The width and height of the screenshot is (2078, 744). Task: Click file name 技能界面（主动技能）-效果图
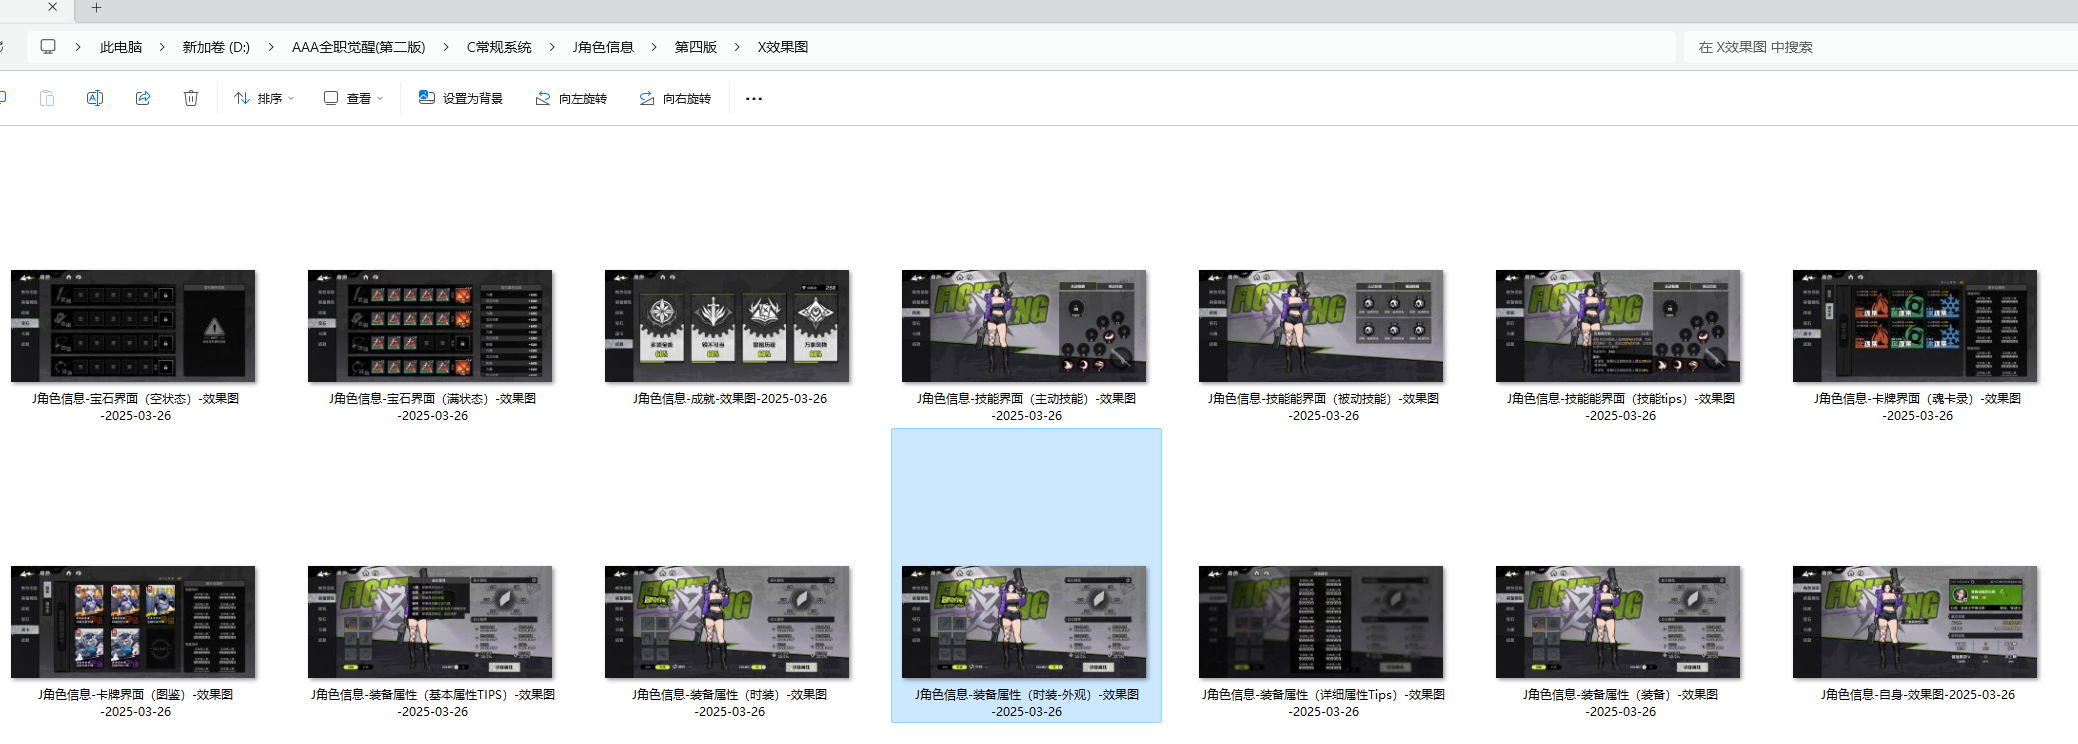click(x=1027, y=407)
